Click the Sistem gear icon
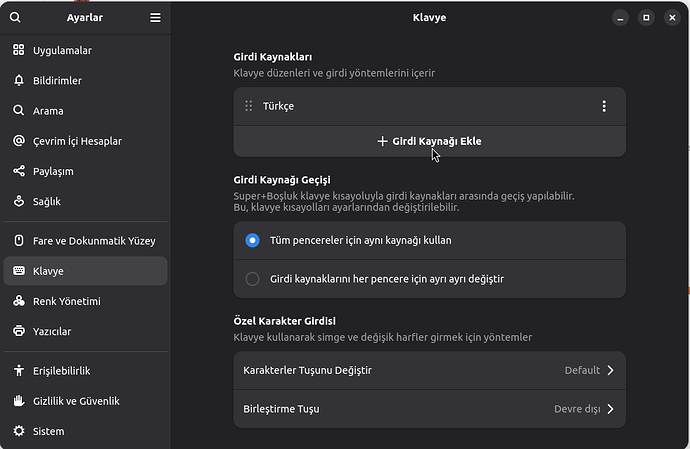 click(x=19, y=431)
